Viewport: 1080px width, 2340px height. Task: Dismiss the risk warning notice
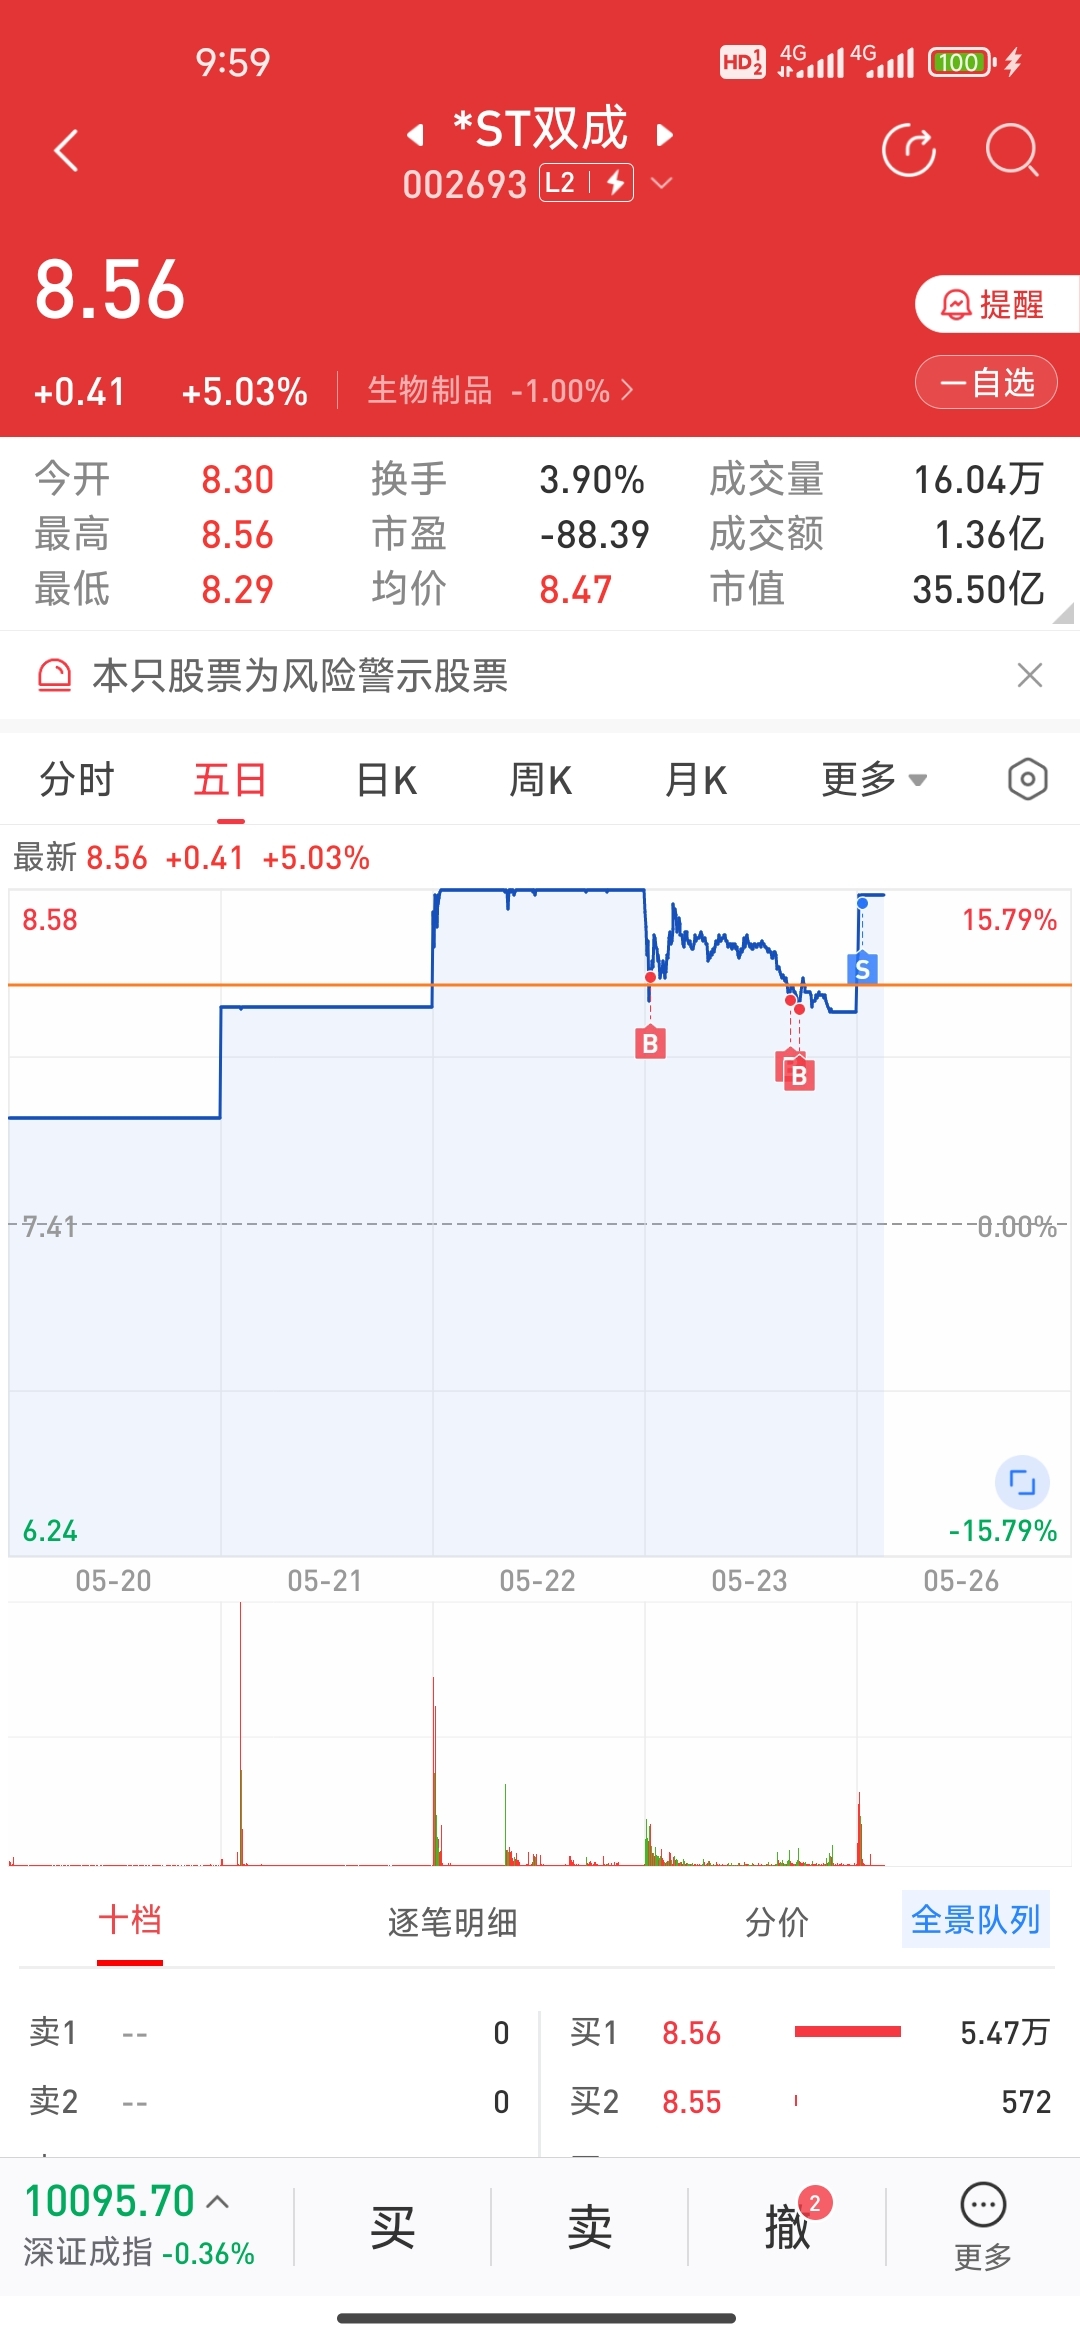tap(1029, 675)
